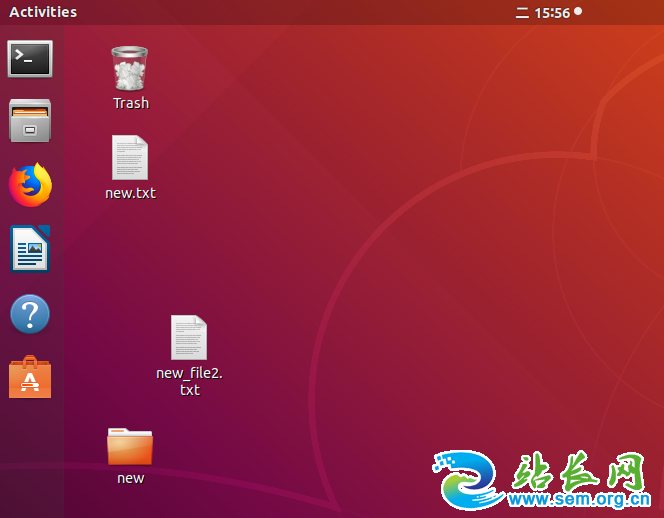Click the 'new' folder name label
The height and width of the screenshot is (518, 664).
pyautogui.click(x=130, y=478)
